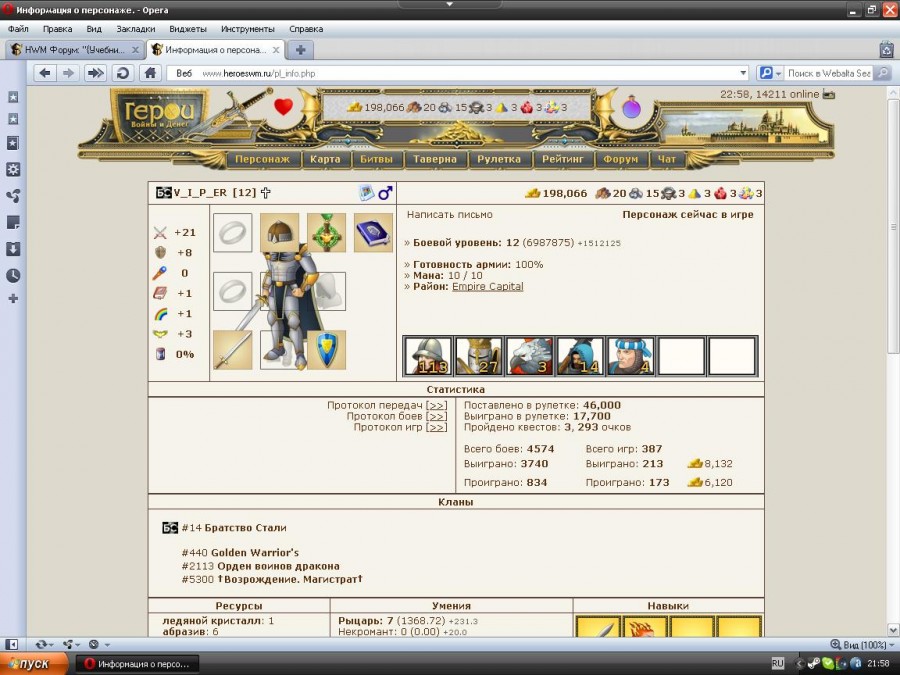Open the Turbo dropdown in status bar
The image size is (900, 675).
tap(98, 644)
